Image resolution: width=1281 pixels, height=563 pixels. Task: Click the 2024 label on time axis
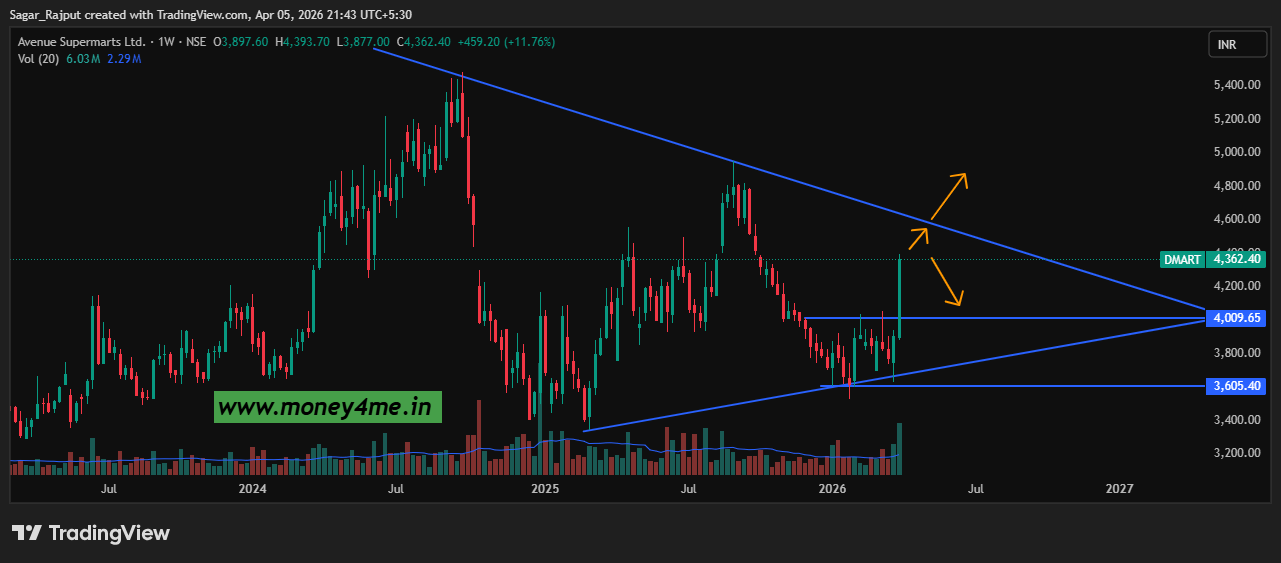click(253, 489)
